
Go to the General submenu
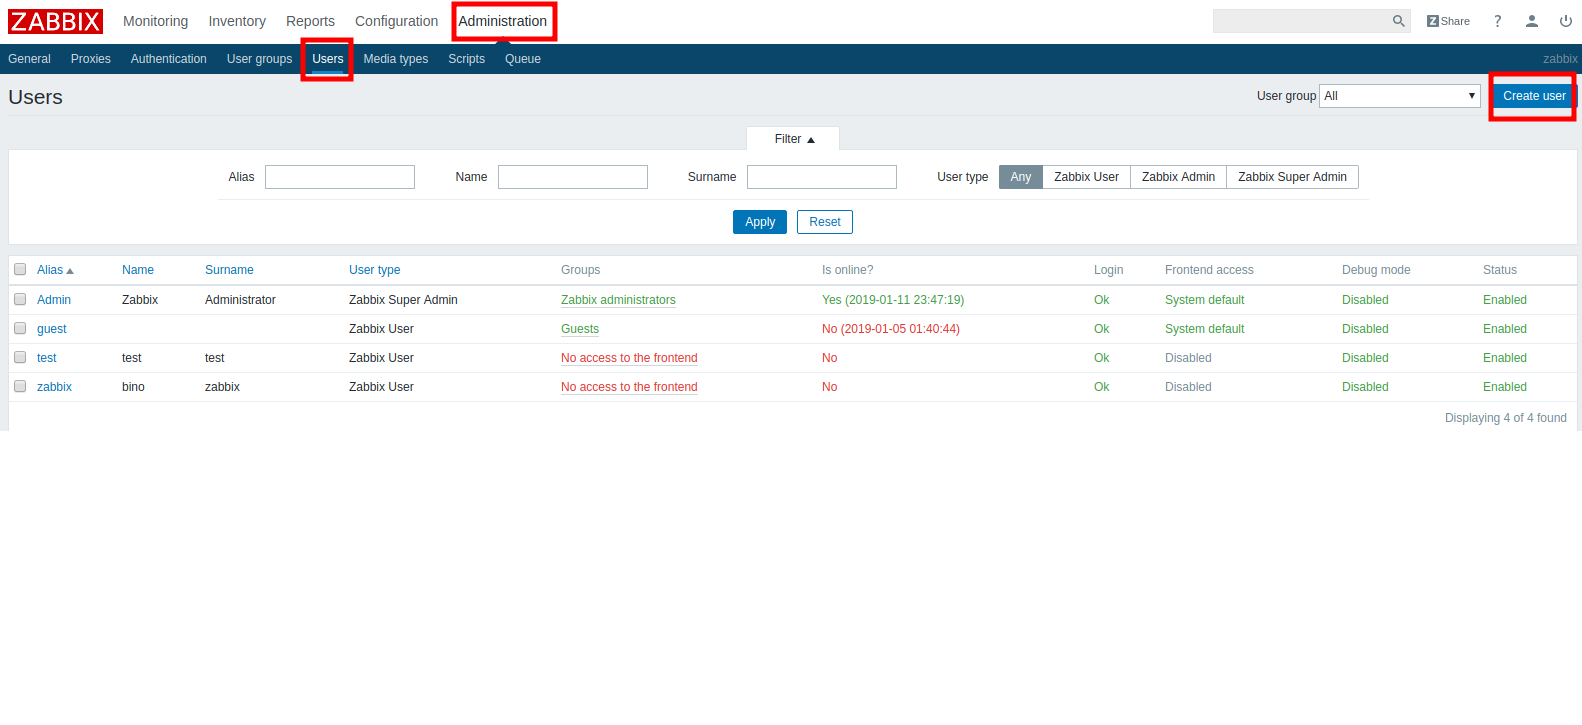(x=29, y=59)
